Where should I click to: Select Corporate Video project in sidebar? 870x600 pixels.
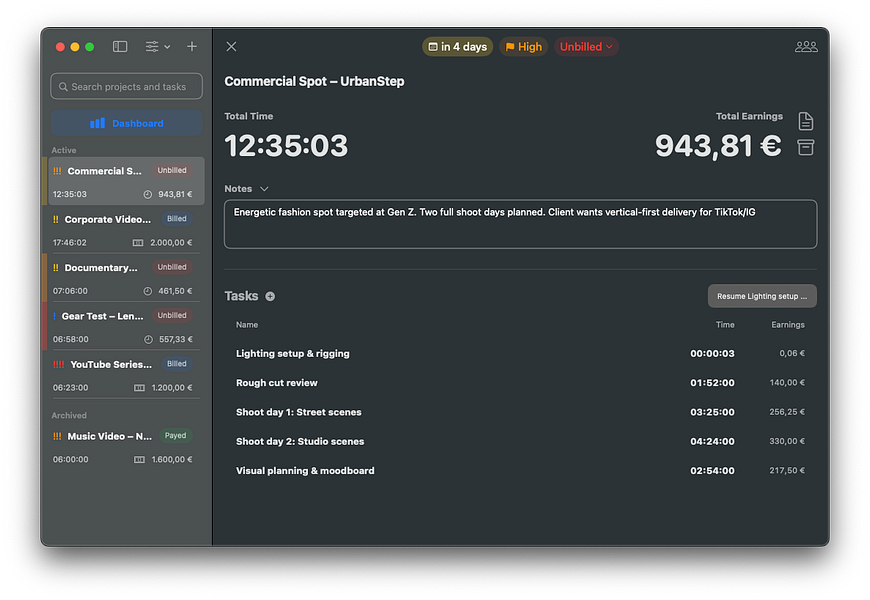point(123,230)
